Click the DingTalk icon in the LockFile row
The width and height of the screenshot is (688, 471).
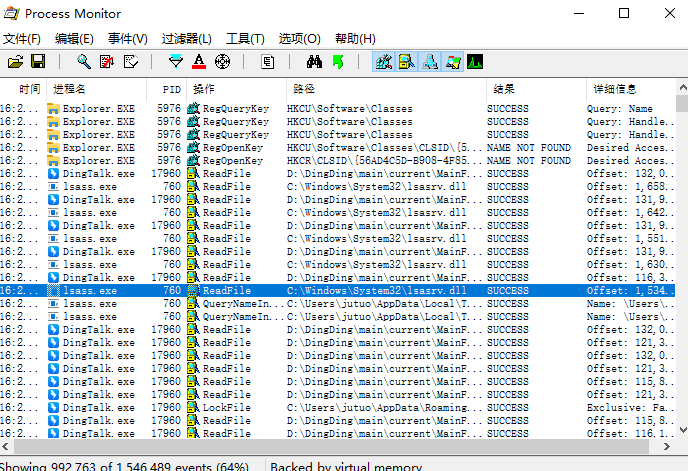click(53, 407)
